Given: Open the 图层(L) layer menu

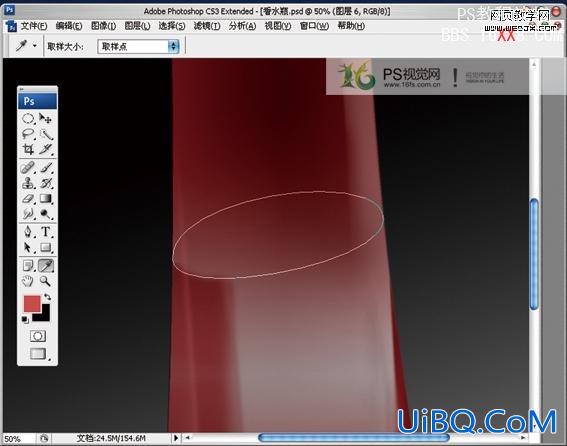Looking at the screenshot, I should (x=137, y=26).
